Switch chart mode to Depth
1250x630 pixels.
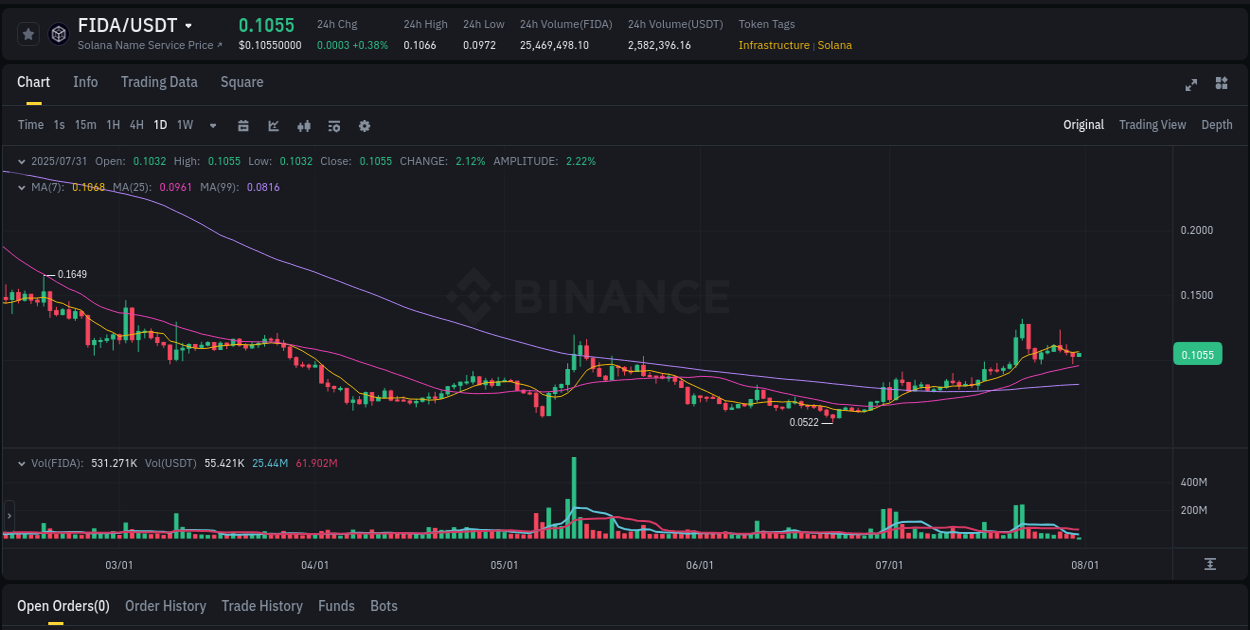click(1217, 125)
